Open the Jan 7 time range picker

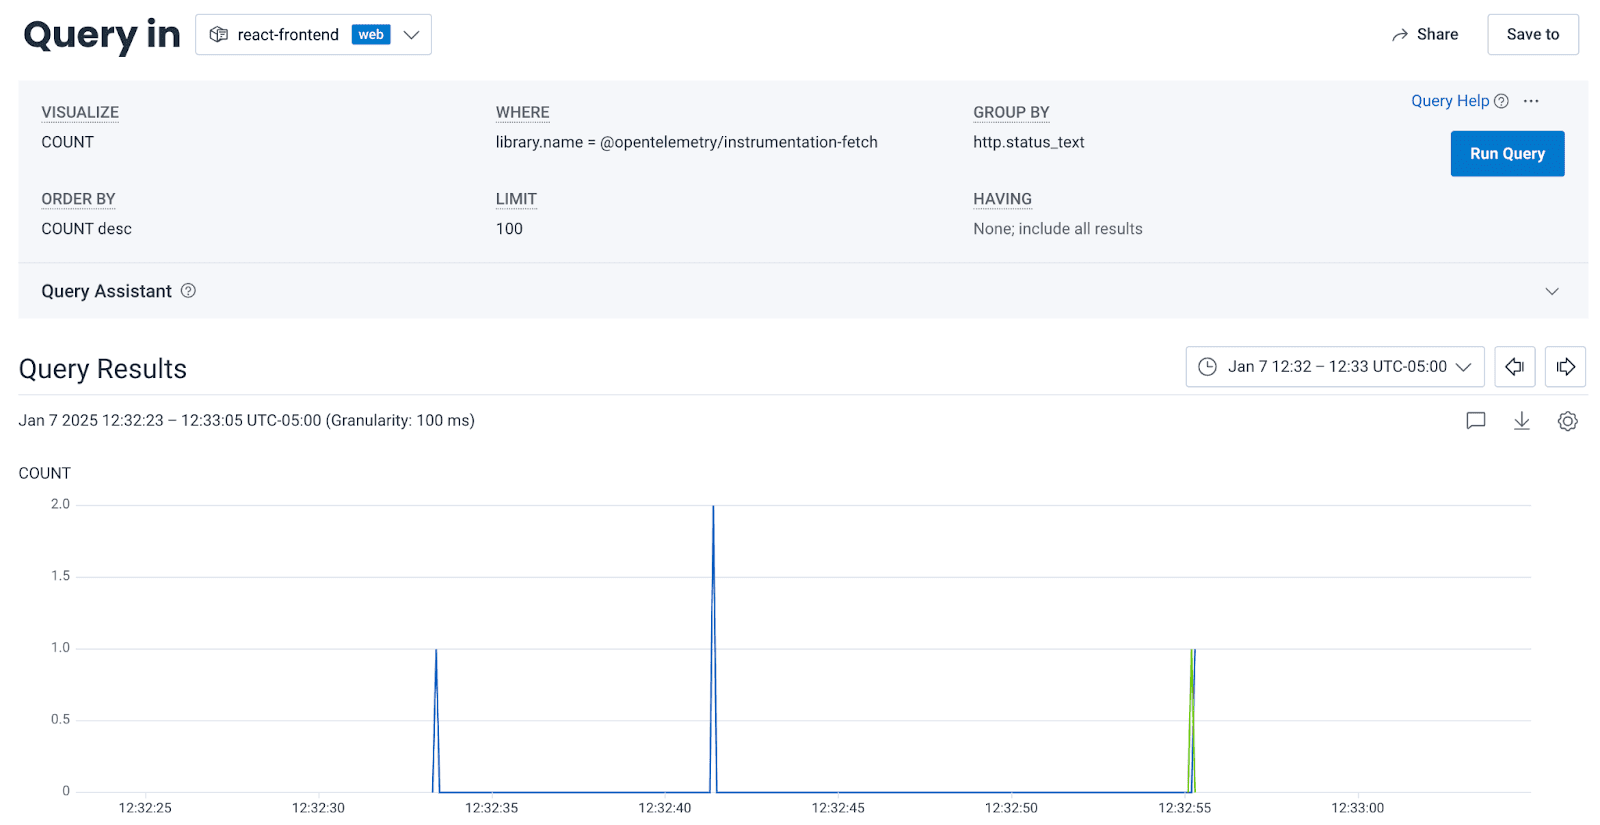[x=1334, y=367]
